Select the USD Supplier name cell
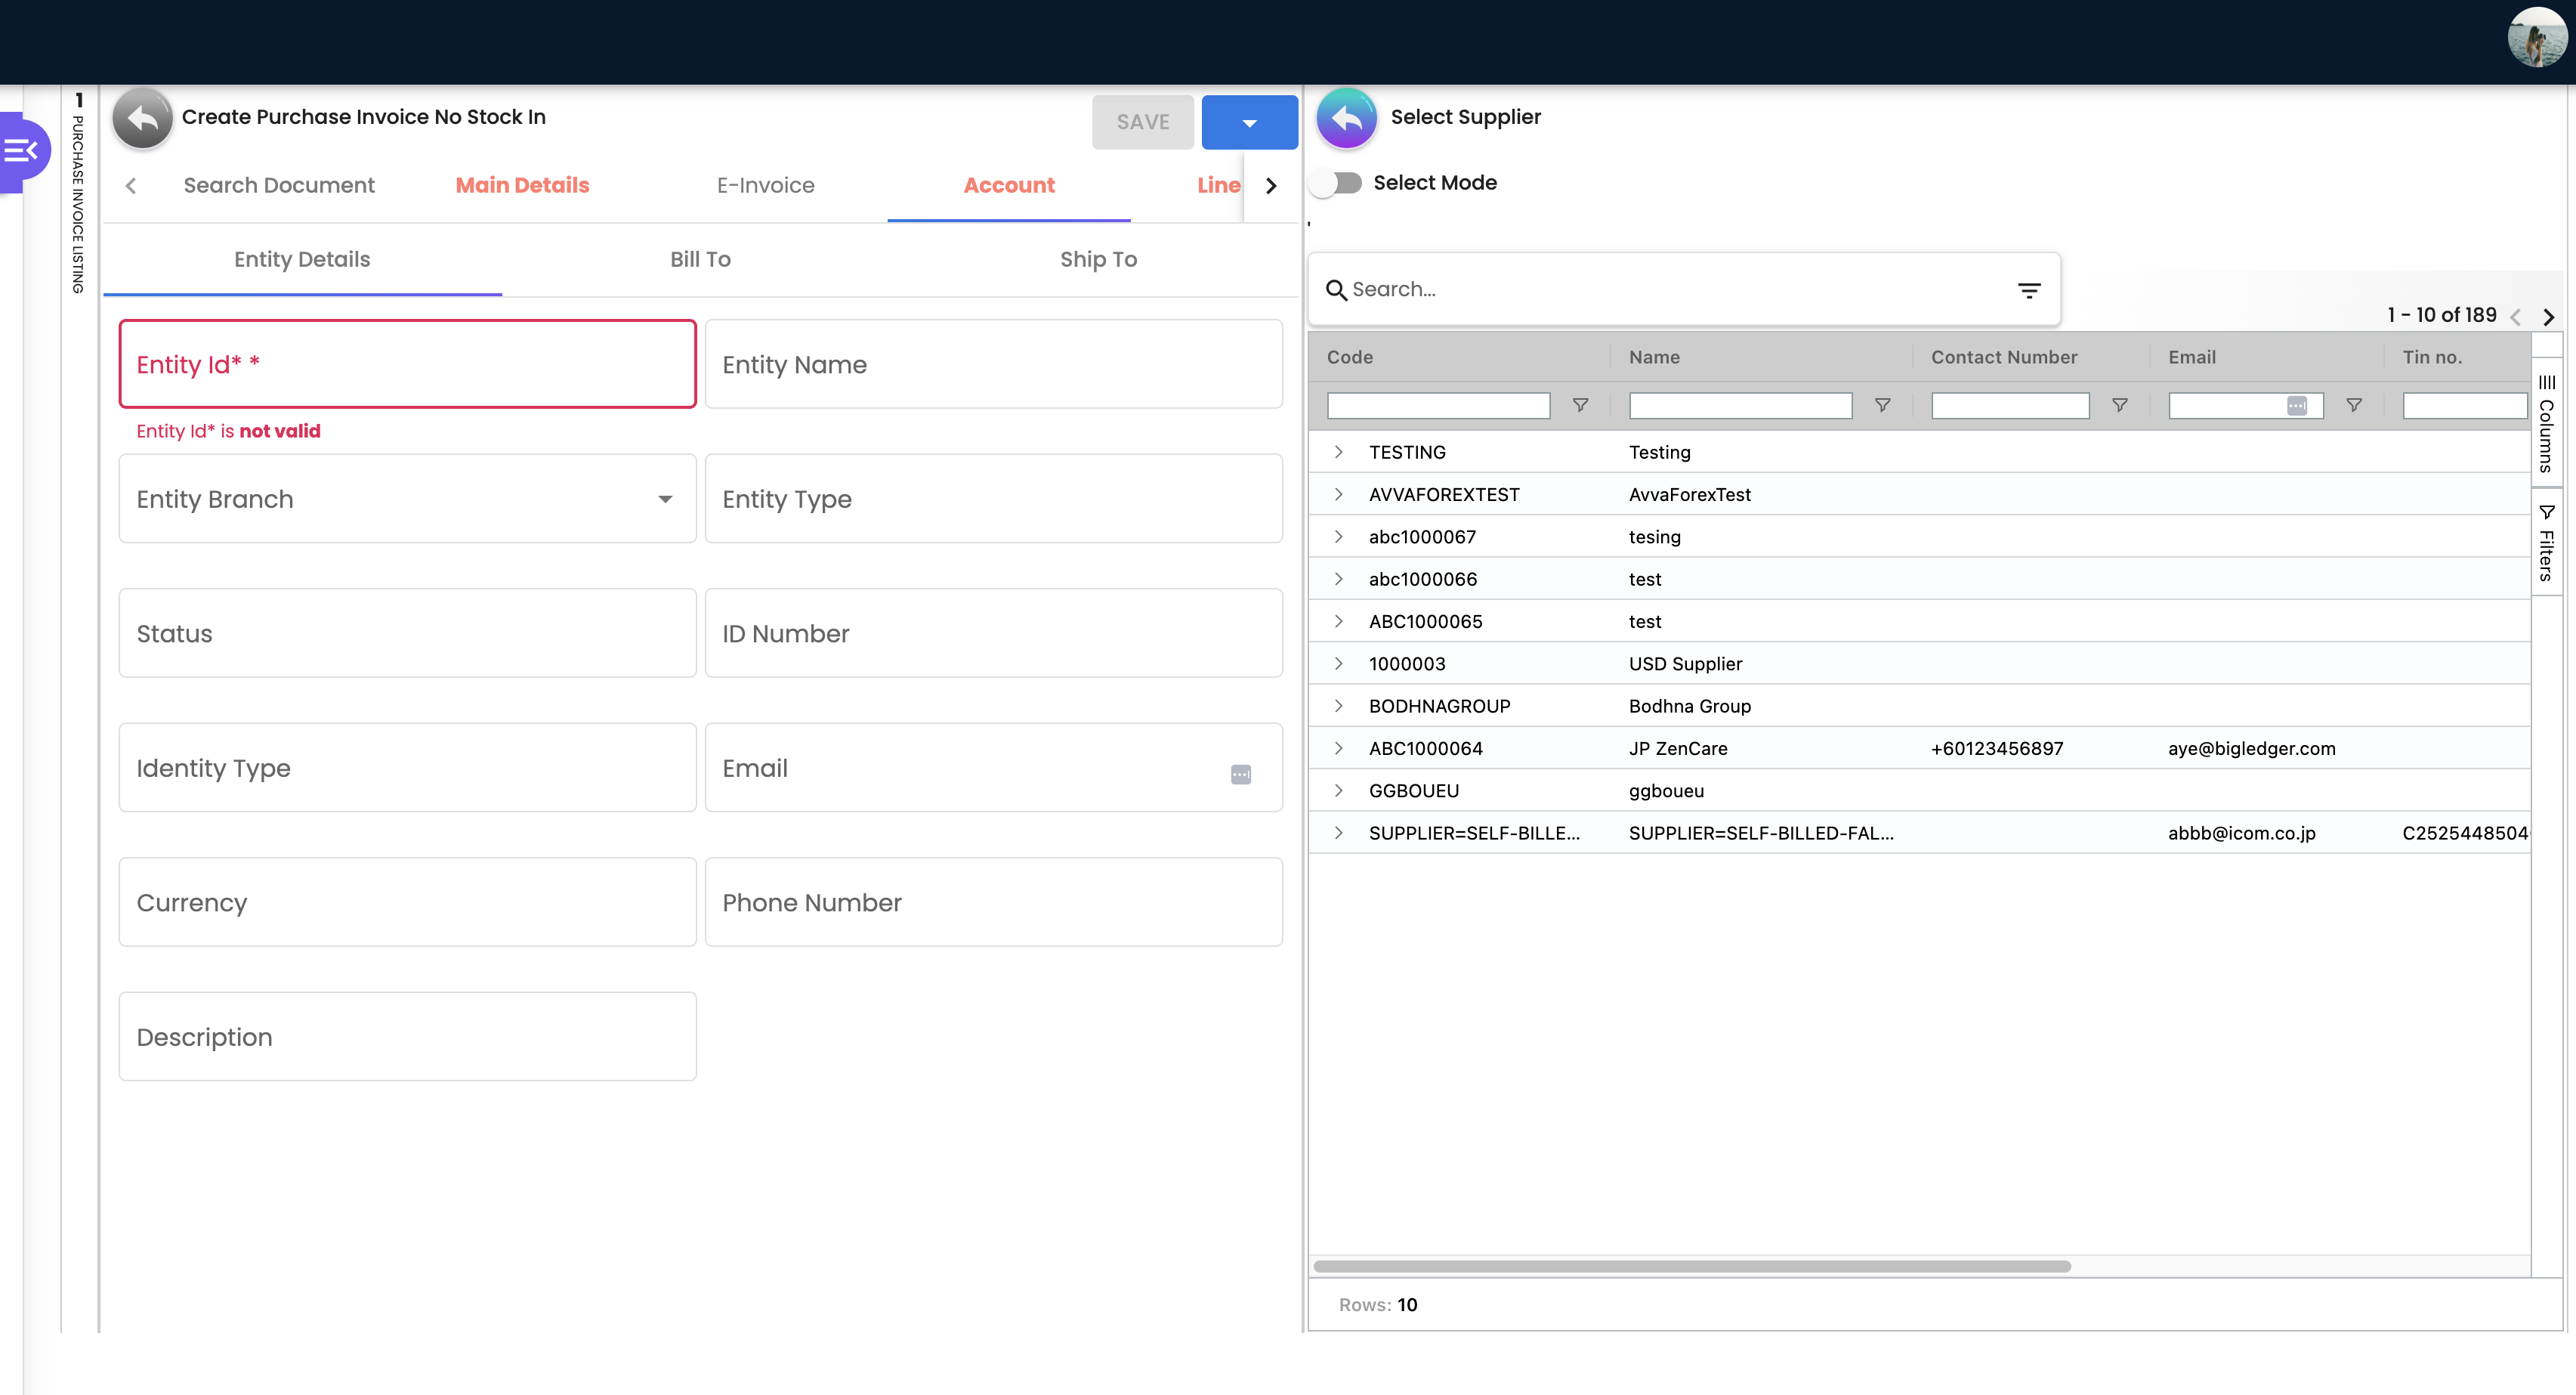 (x=1685, y=663)
